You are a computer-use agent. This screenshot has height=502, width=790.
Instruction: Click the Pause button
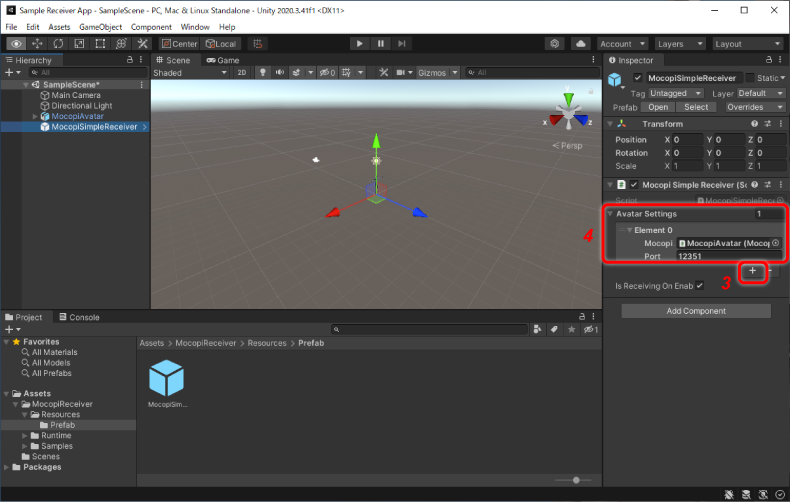coord(381,44)
